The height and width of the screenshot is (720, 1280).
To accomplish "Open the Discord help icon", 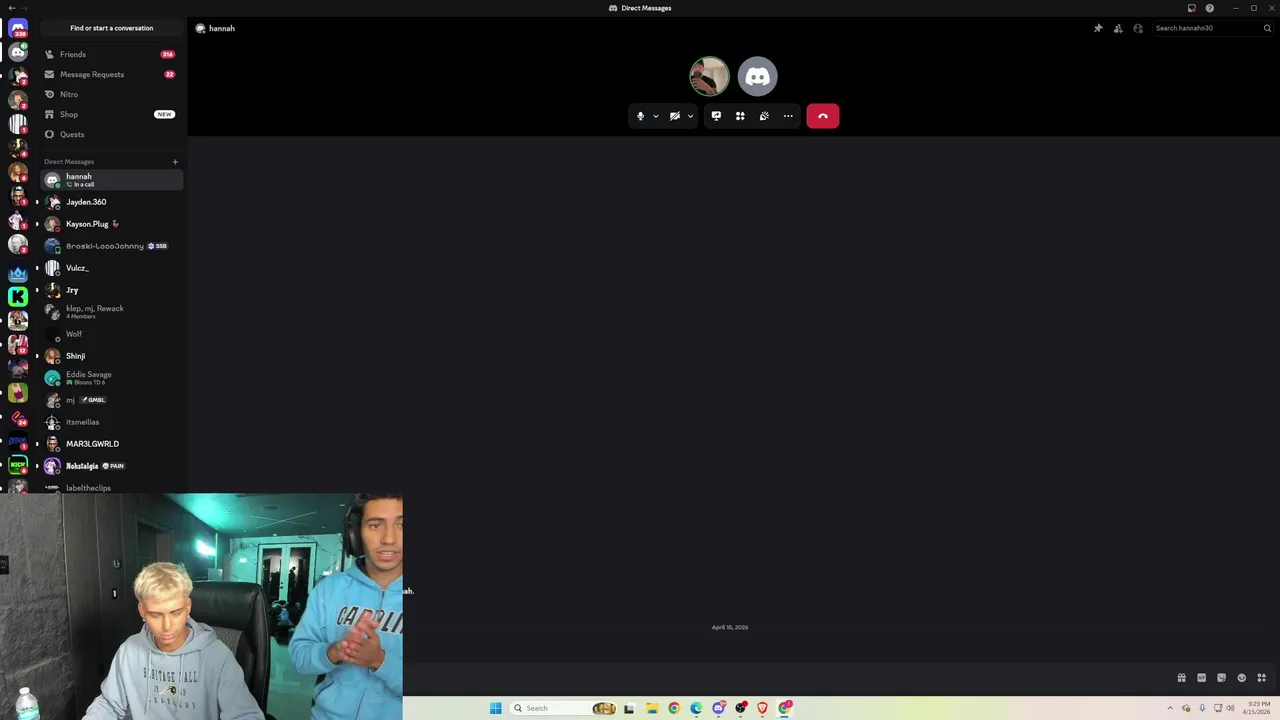I will coord(1209,8).
